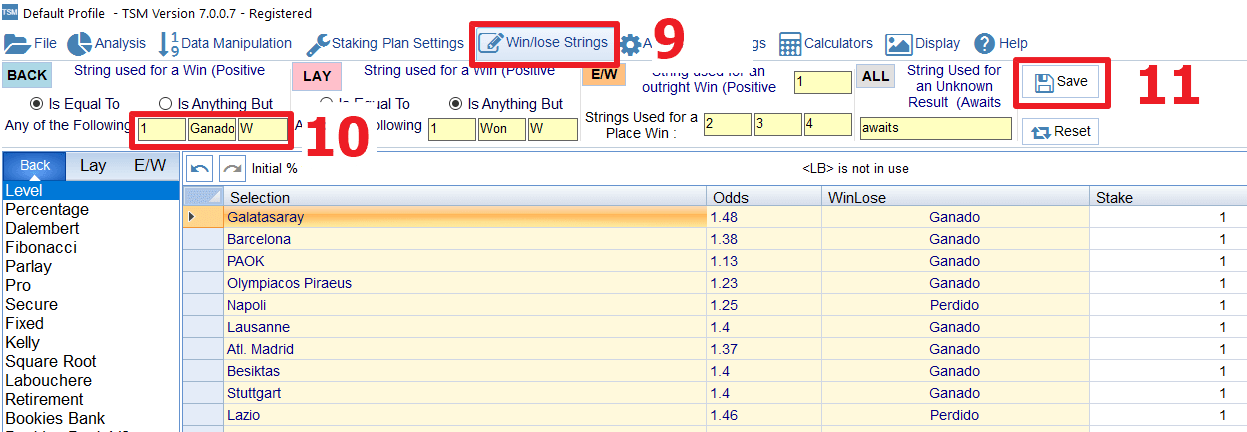Click the Lazio selection cell
This screenshot has height=432, width=1247.
click(x=464, y=415)
